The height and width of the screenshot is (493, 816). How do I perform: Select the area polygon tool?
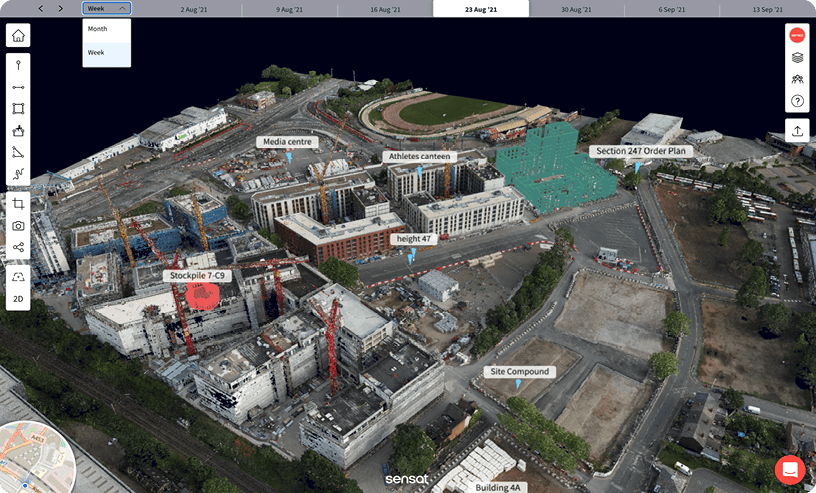[x=18, y=108]
